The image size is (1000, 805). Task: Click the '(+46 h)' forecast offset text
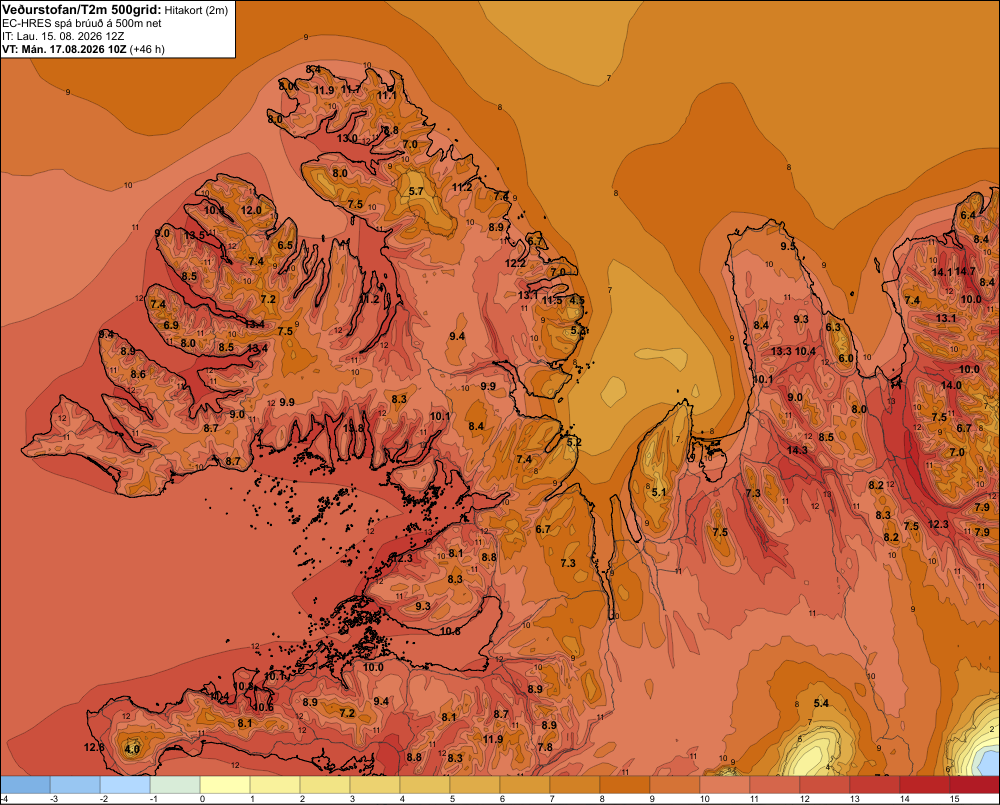(147, 49)
